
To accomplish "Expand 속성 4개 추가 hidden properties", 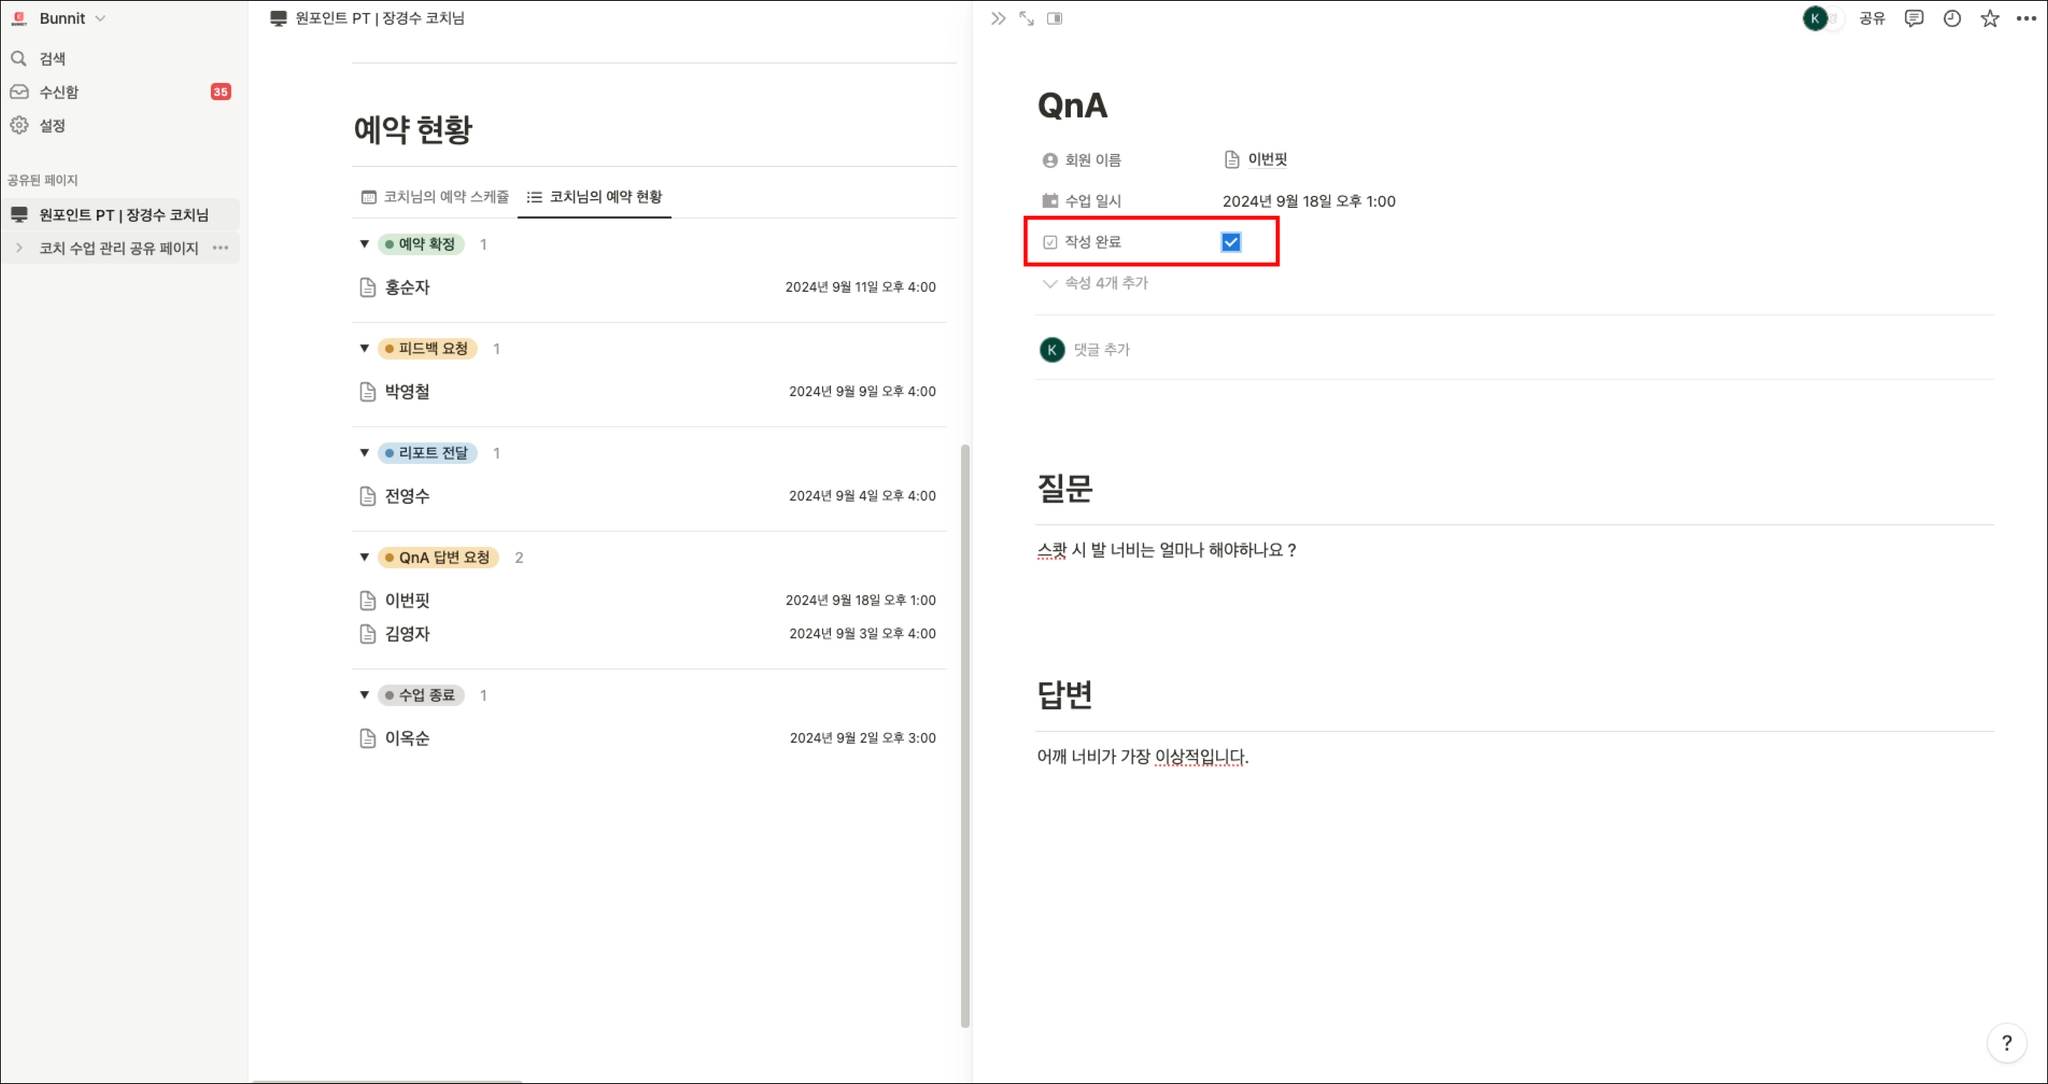I will pos(1096,284).
